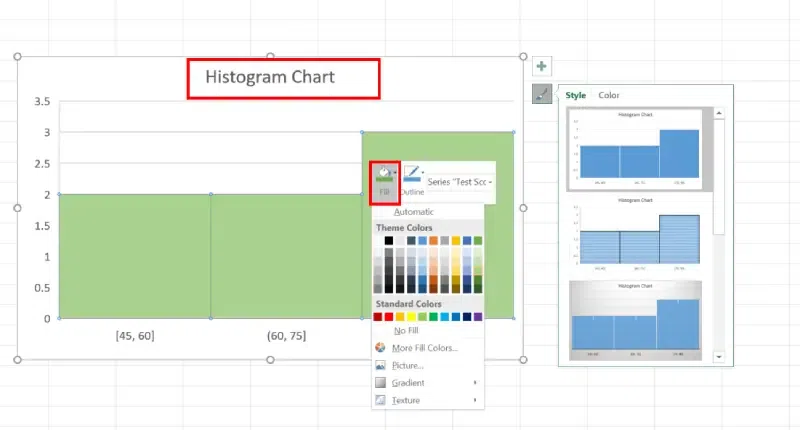Open the Outline button dropdown arrow
This screenshot has height=430, width=800.
pos(423,172)
